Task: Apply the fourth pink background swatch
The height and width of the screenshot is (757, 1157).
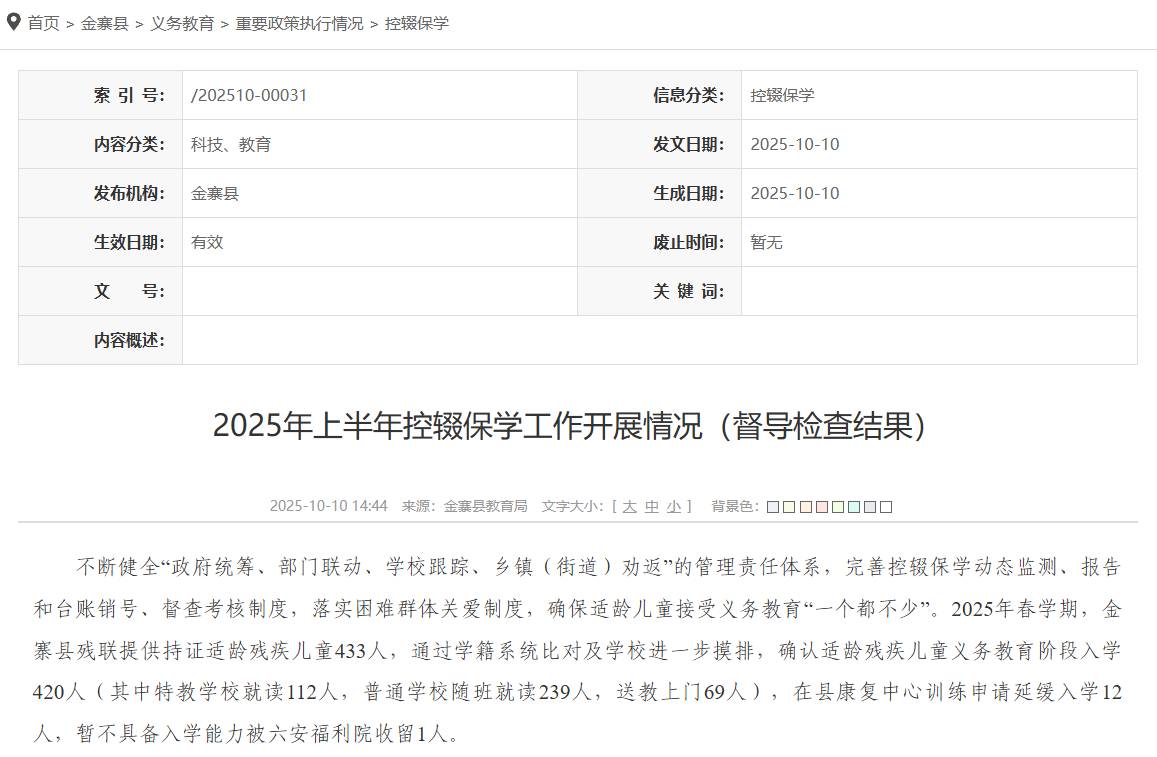Action: [x=821, y=507]
